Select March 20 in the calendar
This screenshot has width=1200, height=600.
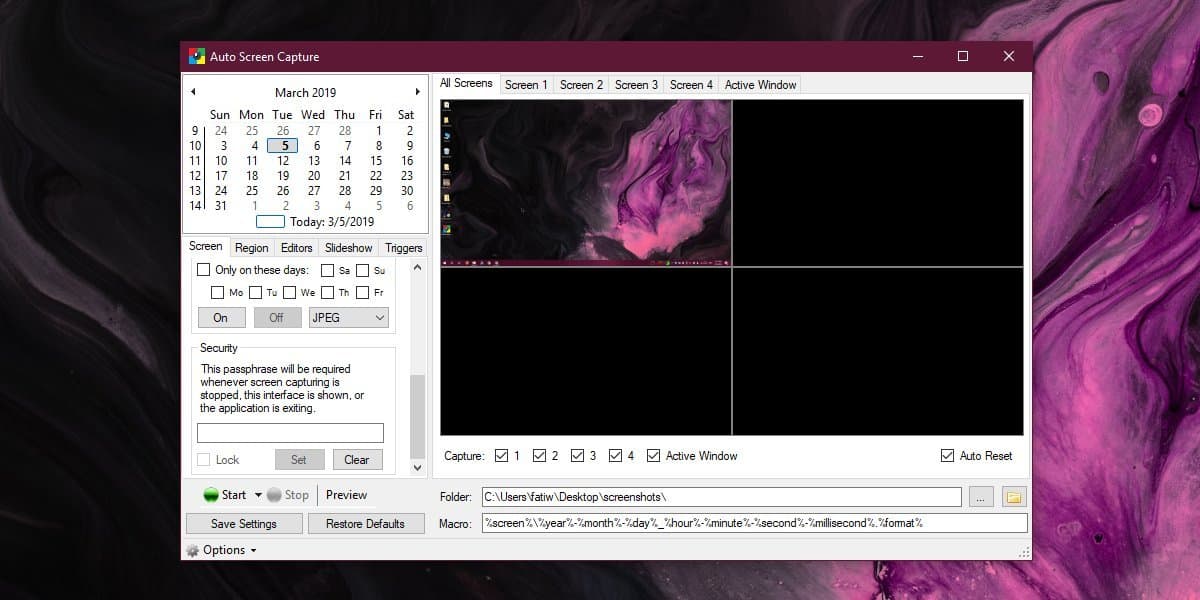314,175
